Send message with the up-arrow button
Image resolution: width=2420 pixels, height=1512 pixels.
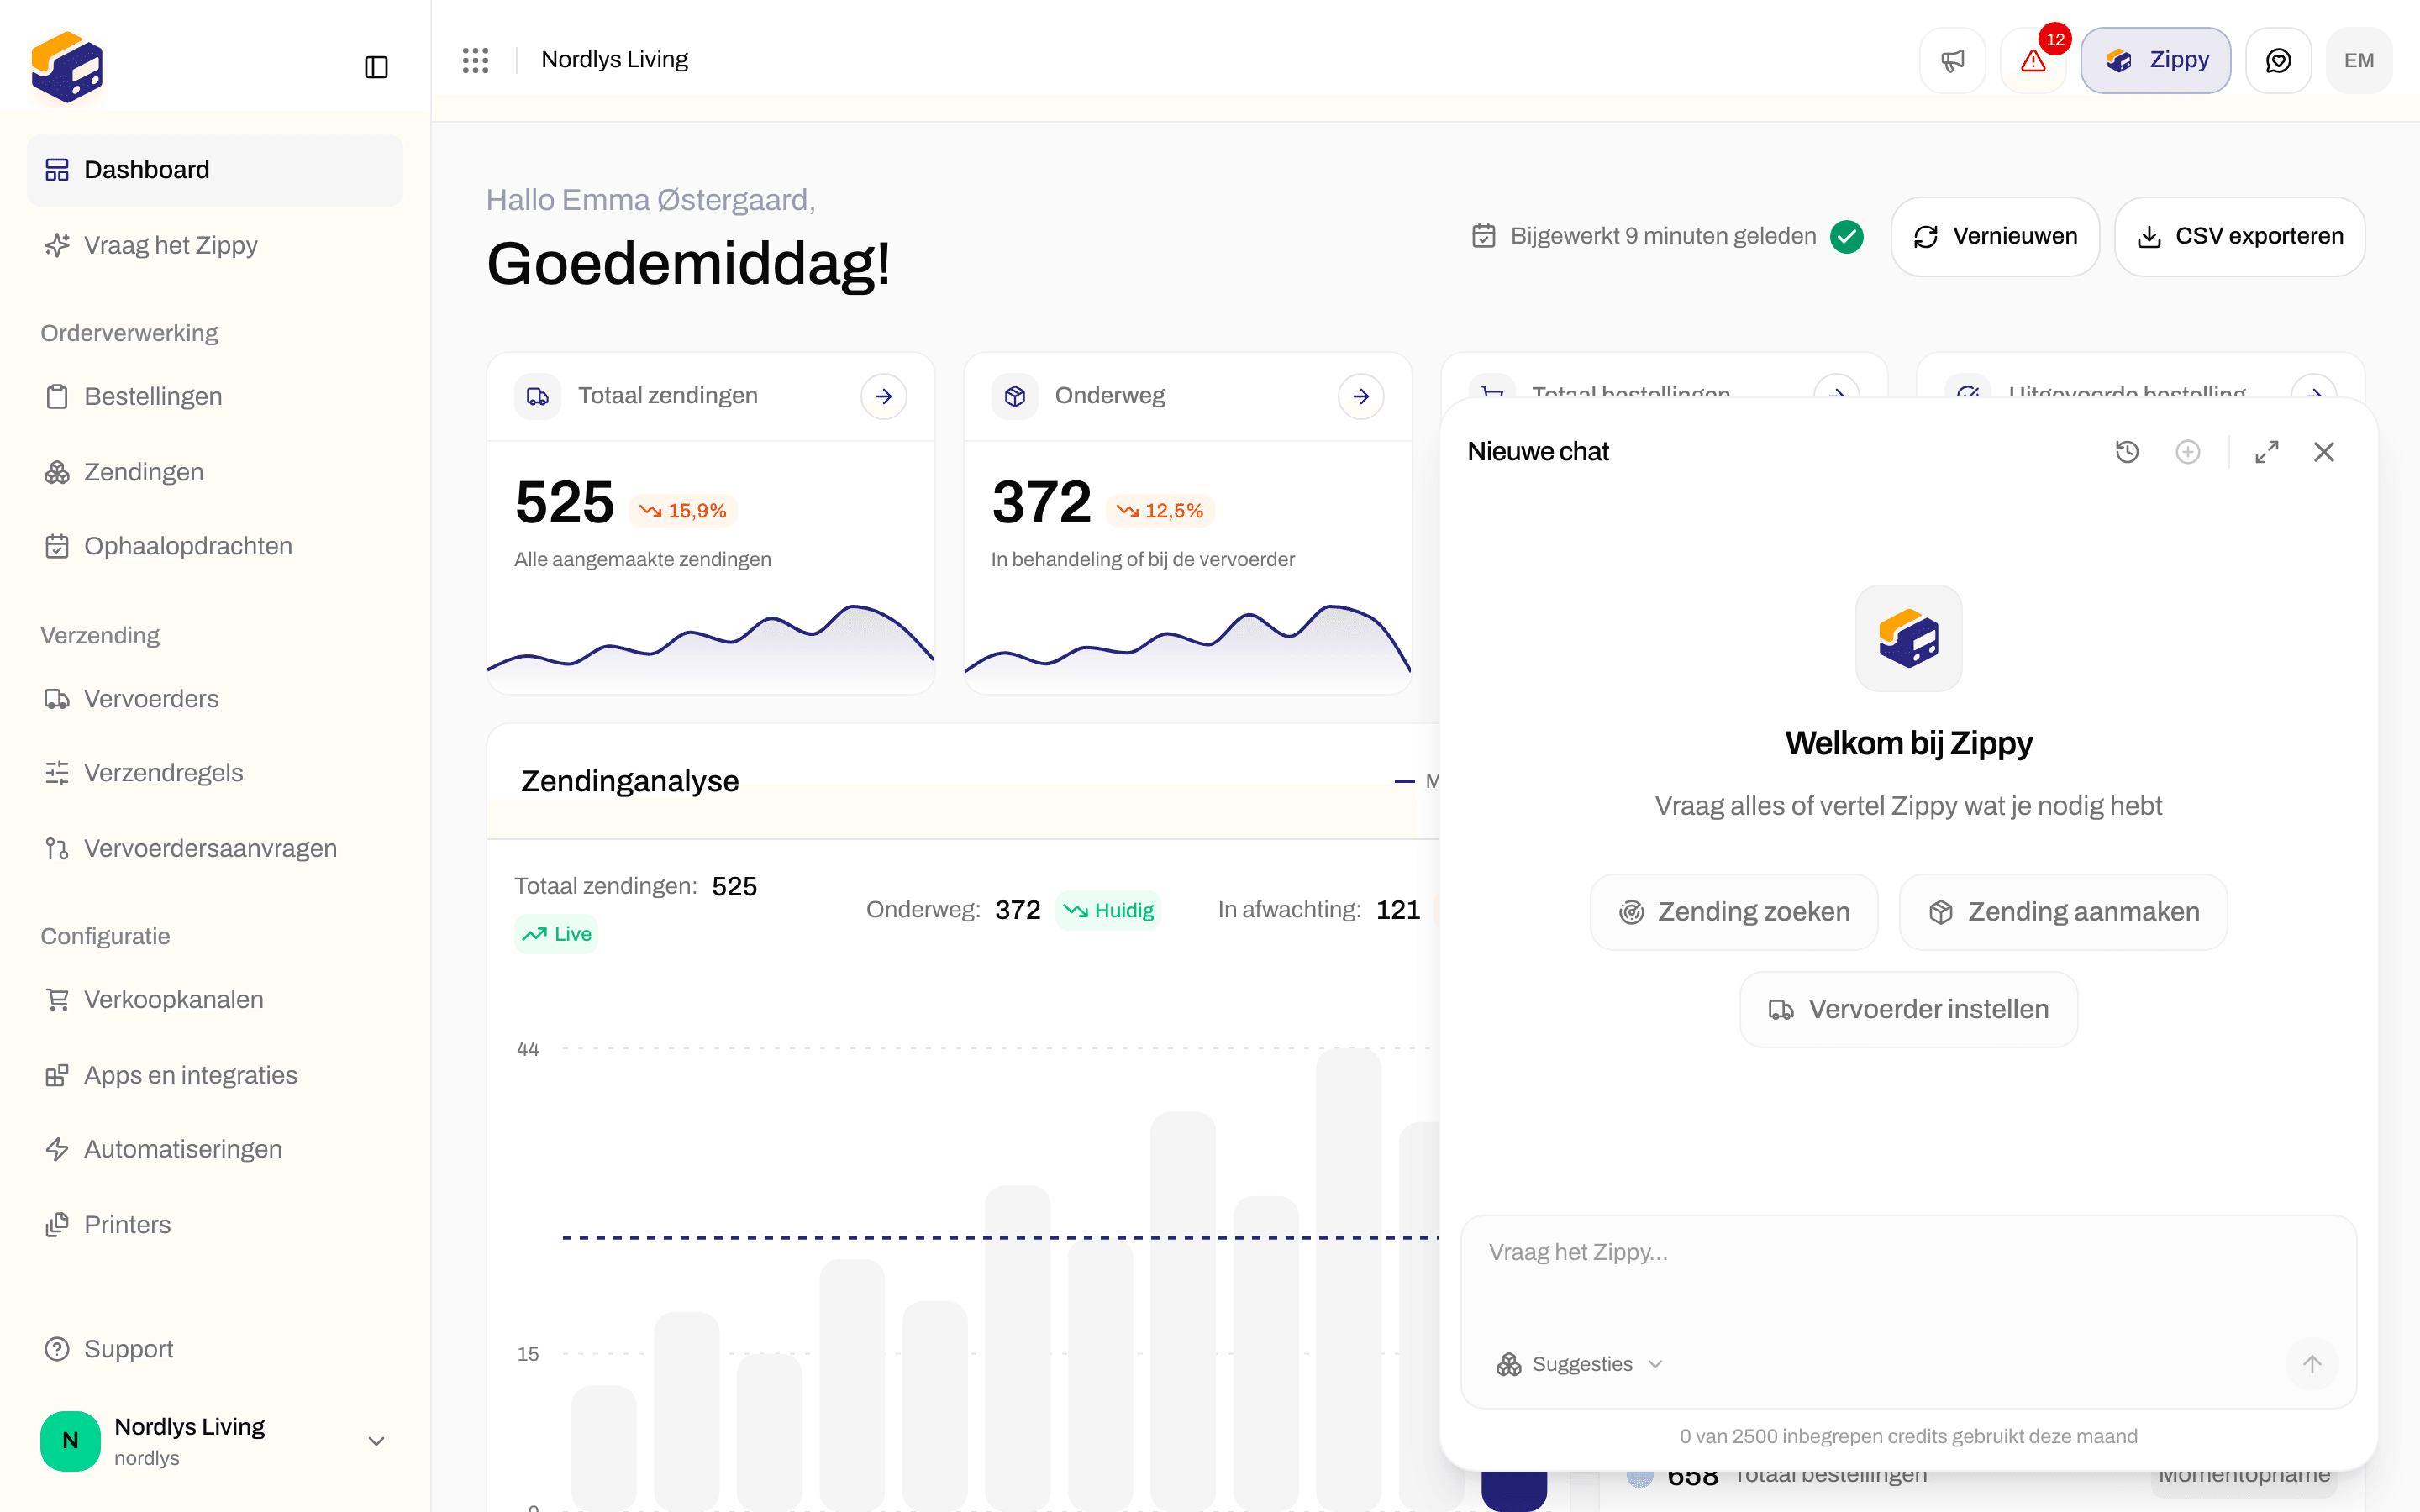click(2312, 1364)
